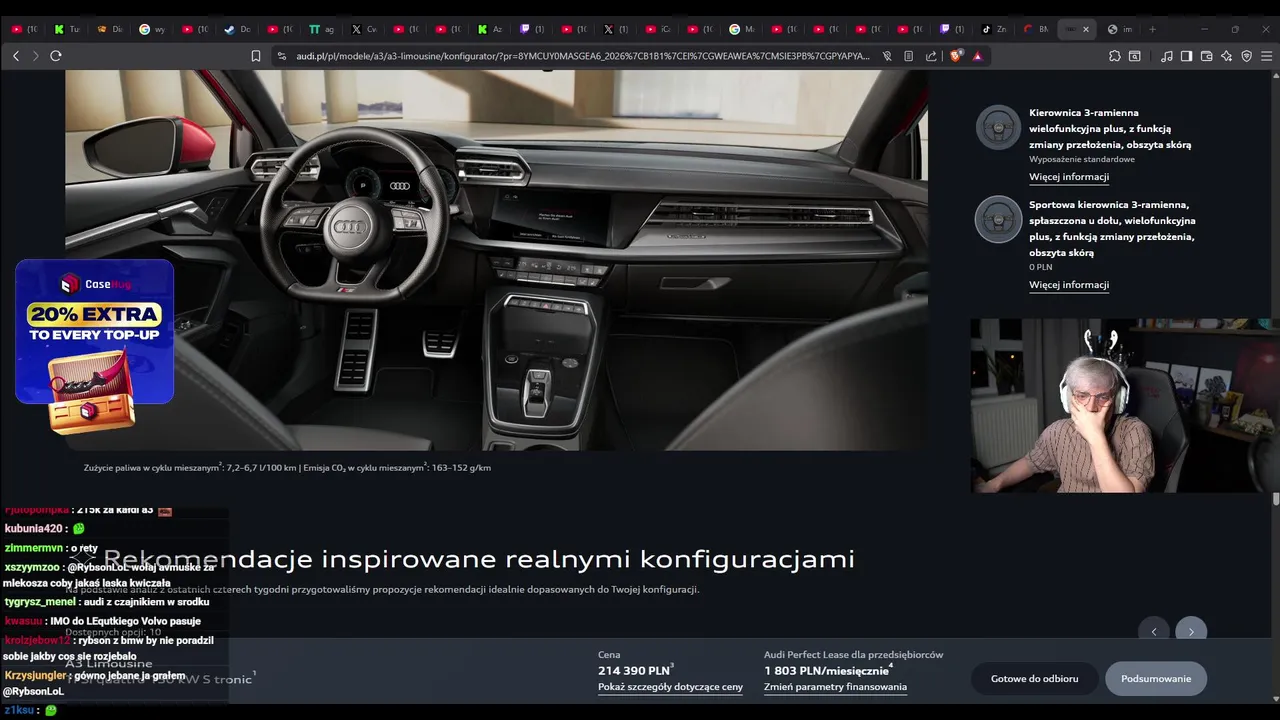Image resolution: width=1280 pixels, height=720 pixels.
Task: Click chat username kubunia420
Action: coord(34,528)
